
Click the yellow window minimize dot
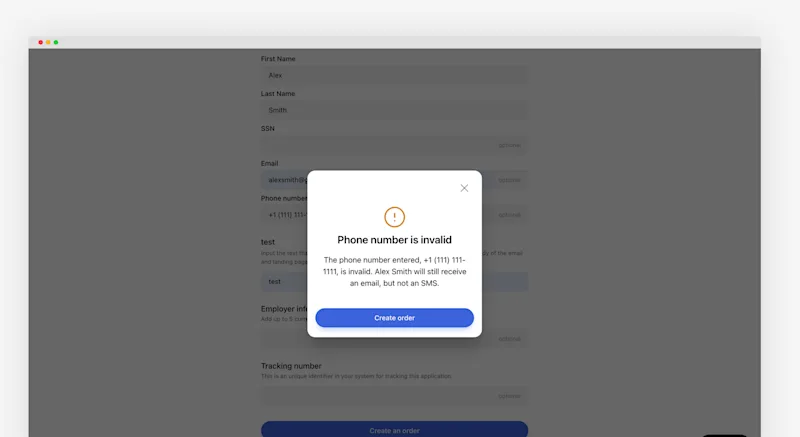(x=48, y=42)
